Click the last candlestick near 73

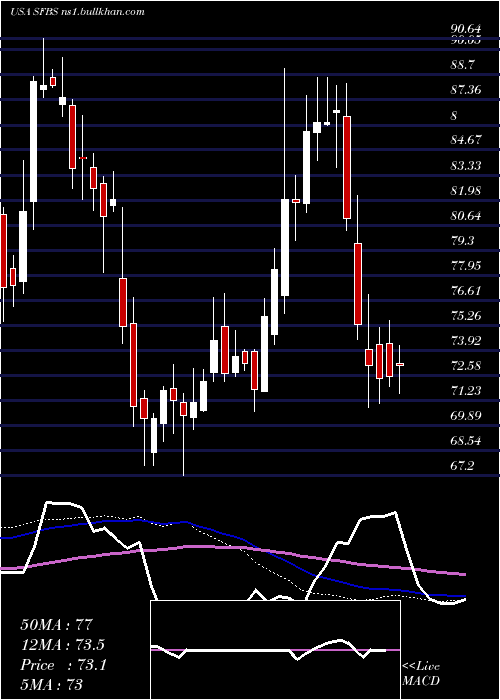point(400,365)
